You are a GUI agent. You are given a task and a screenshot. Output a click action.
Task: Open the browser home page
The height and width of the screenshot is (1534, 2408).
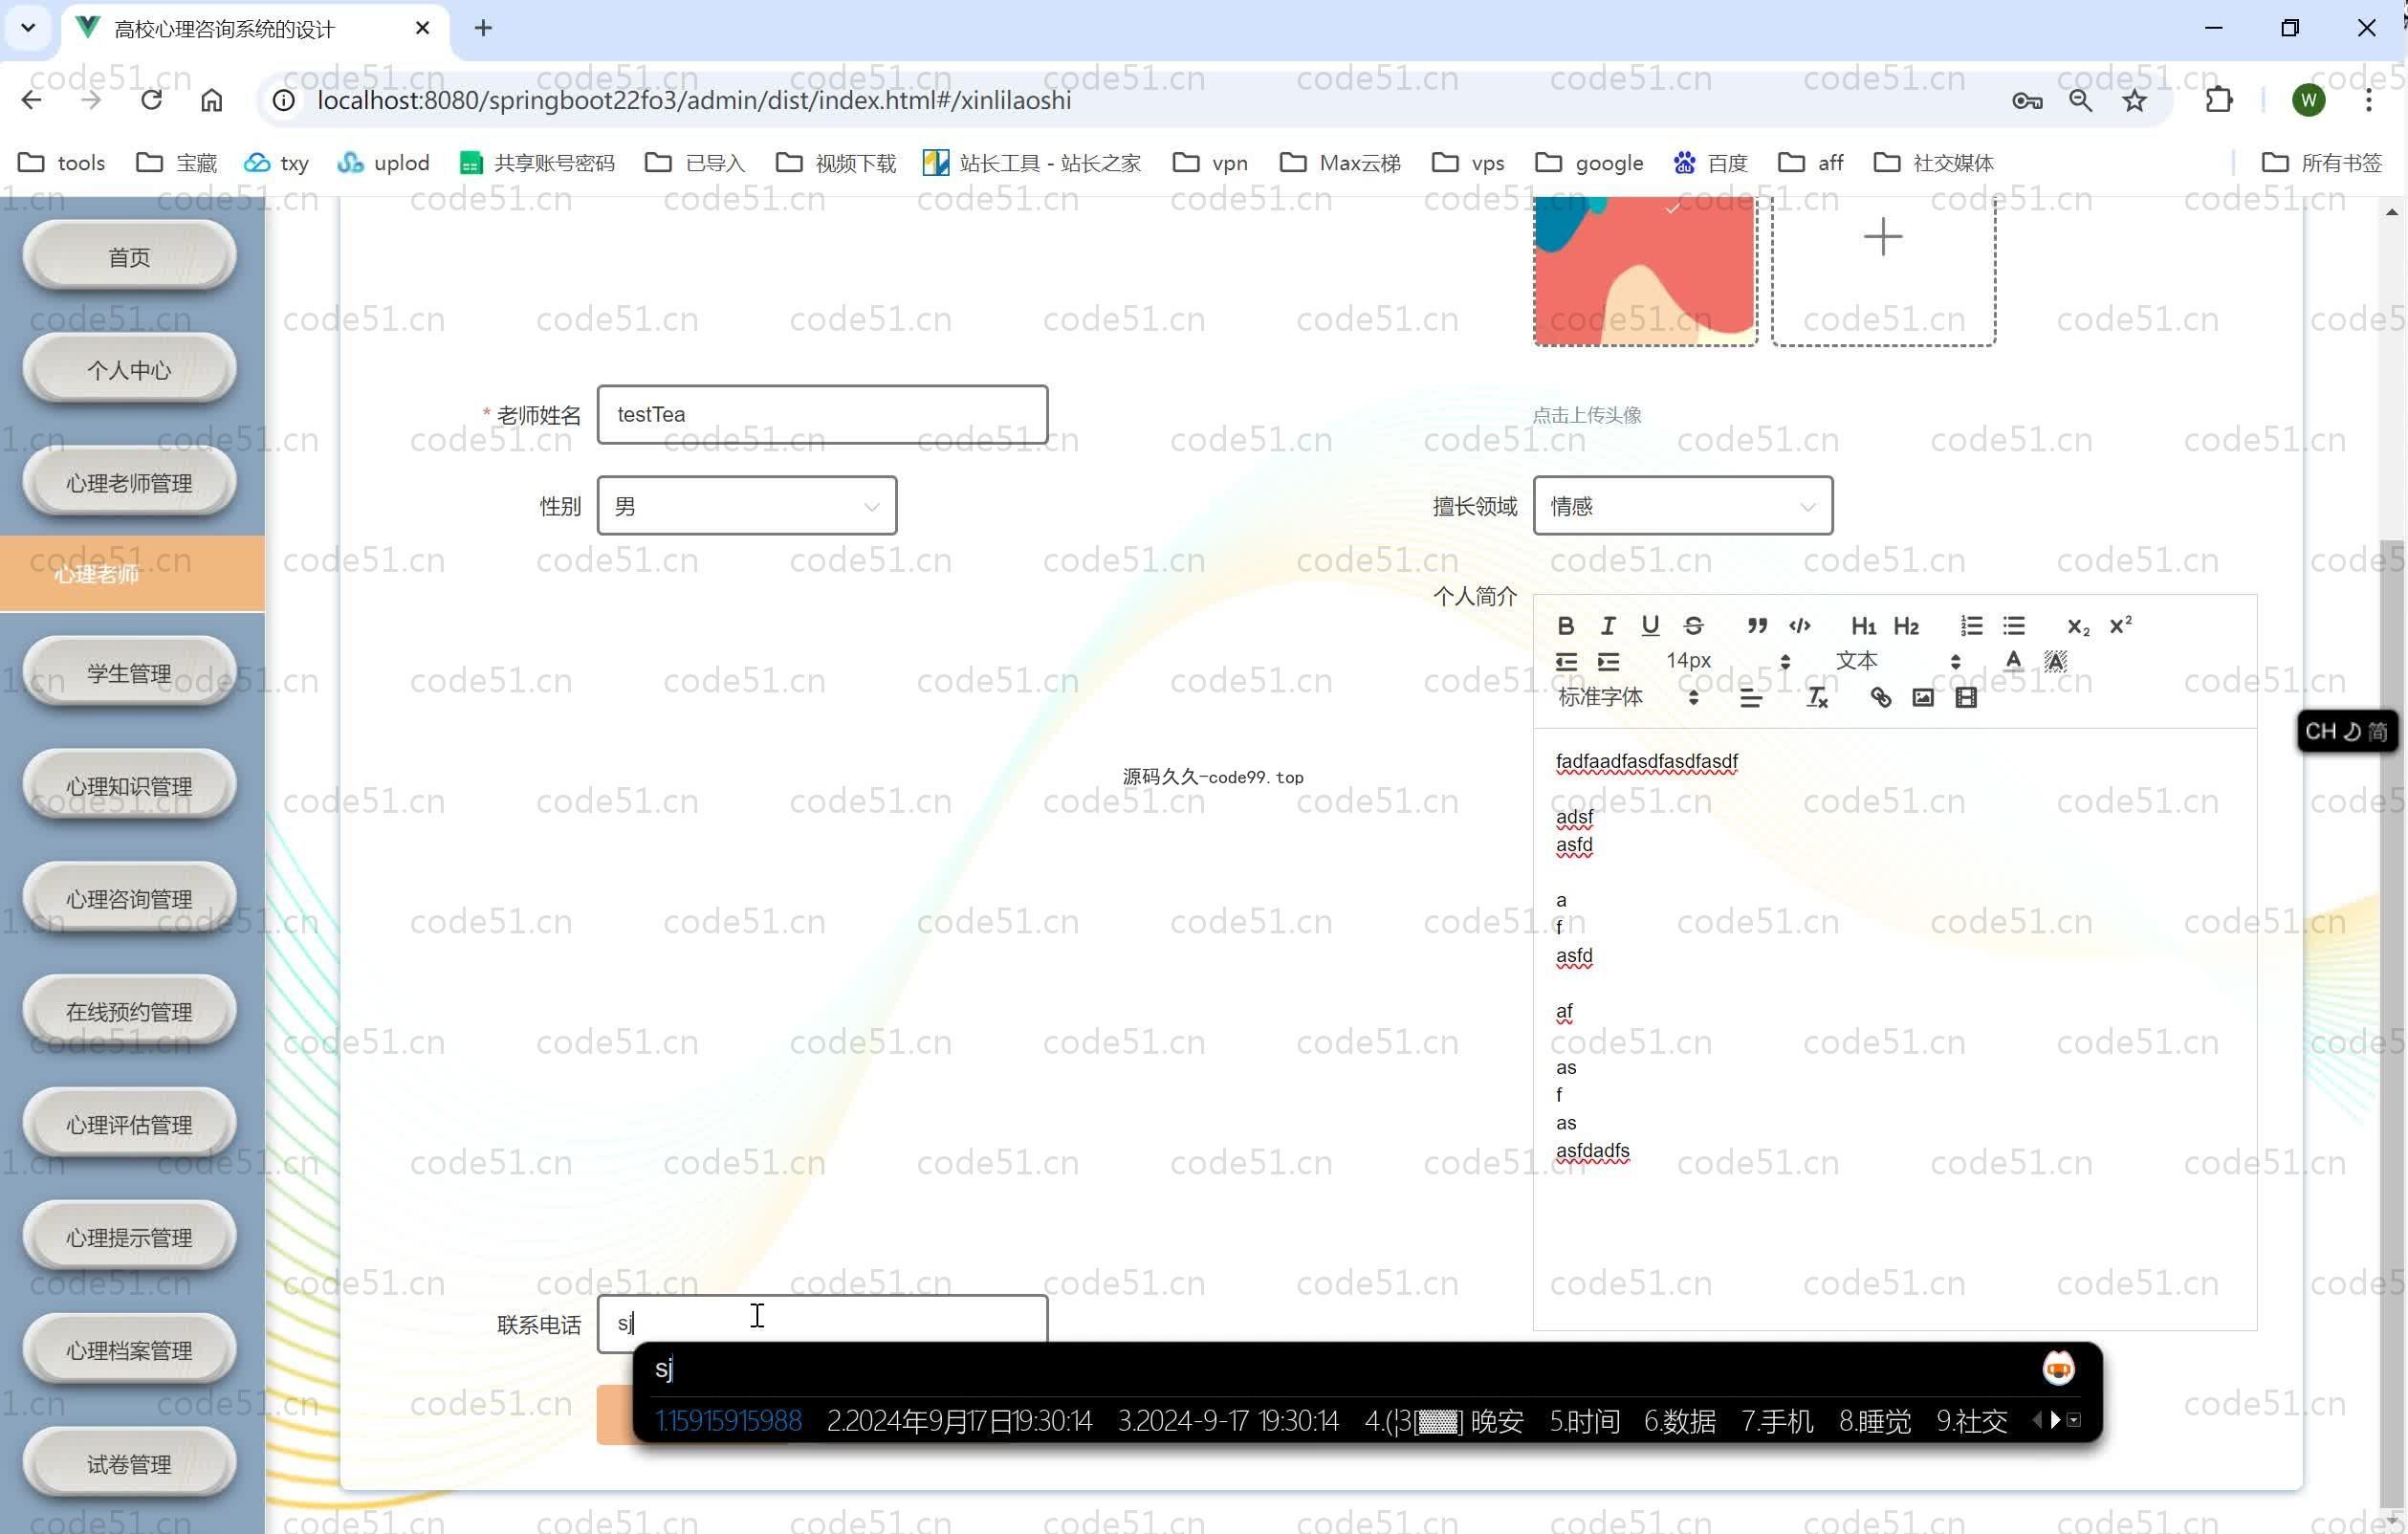[x=211, y=100]
